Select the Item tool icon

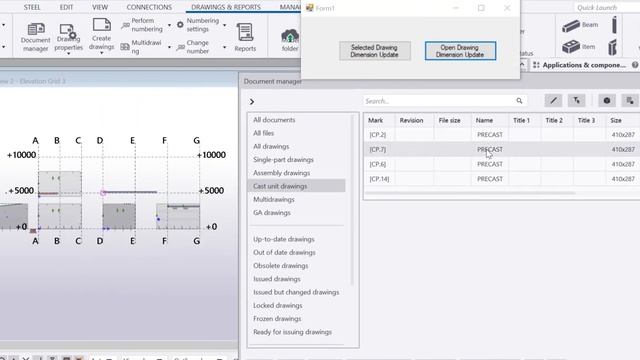pyautogui.click(x=571, y=47)
